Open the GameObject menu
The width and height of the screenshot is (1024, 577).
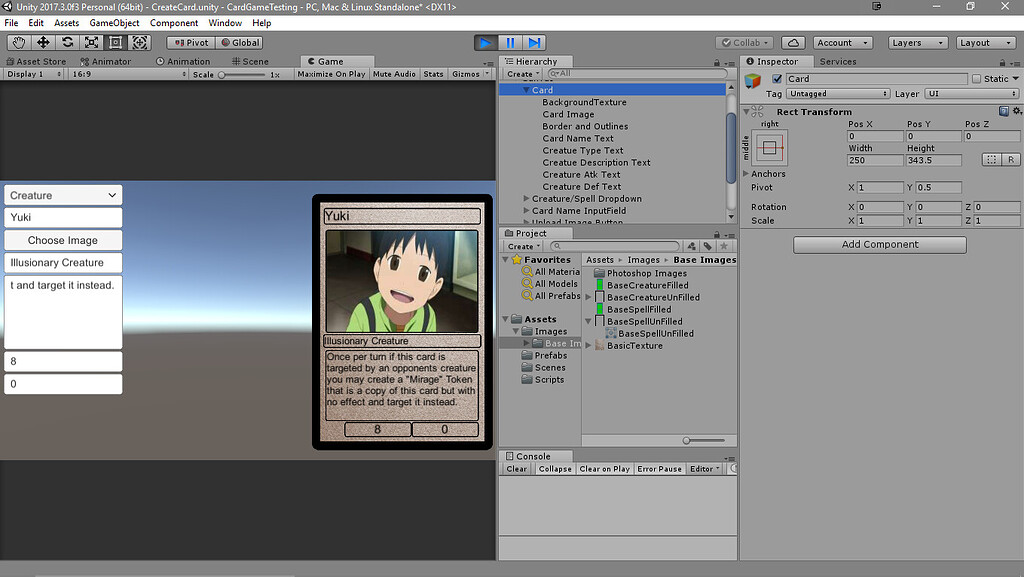tap(115, 22)
